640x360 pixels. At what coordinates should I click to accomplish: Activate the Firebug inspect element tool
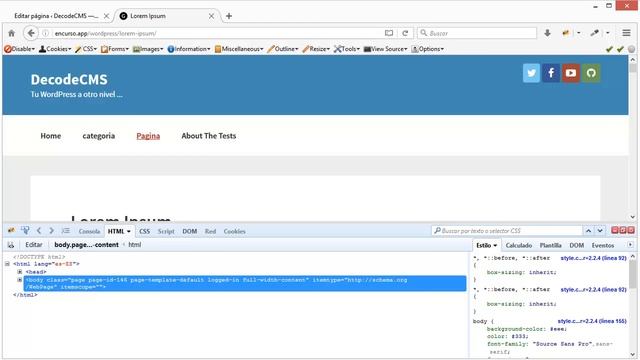[x=25, y=231]
